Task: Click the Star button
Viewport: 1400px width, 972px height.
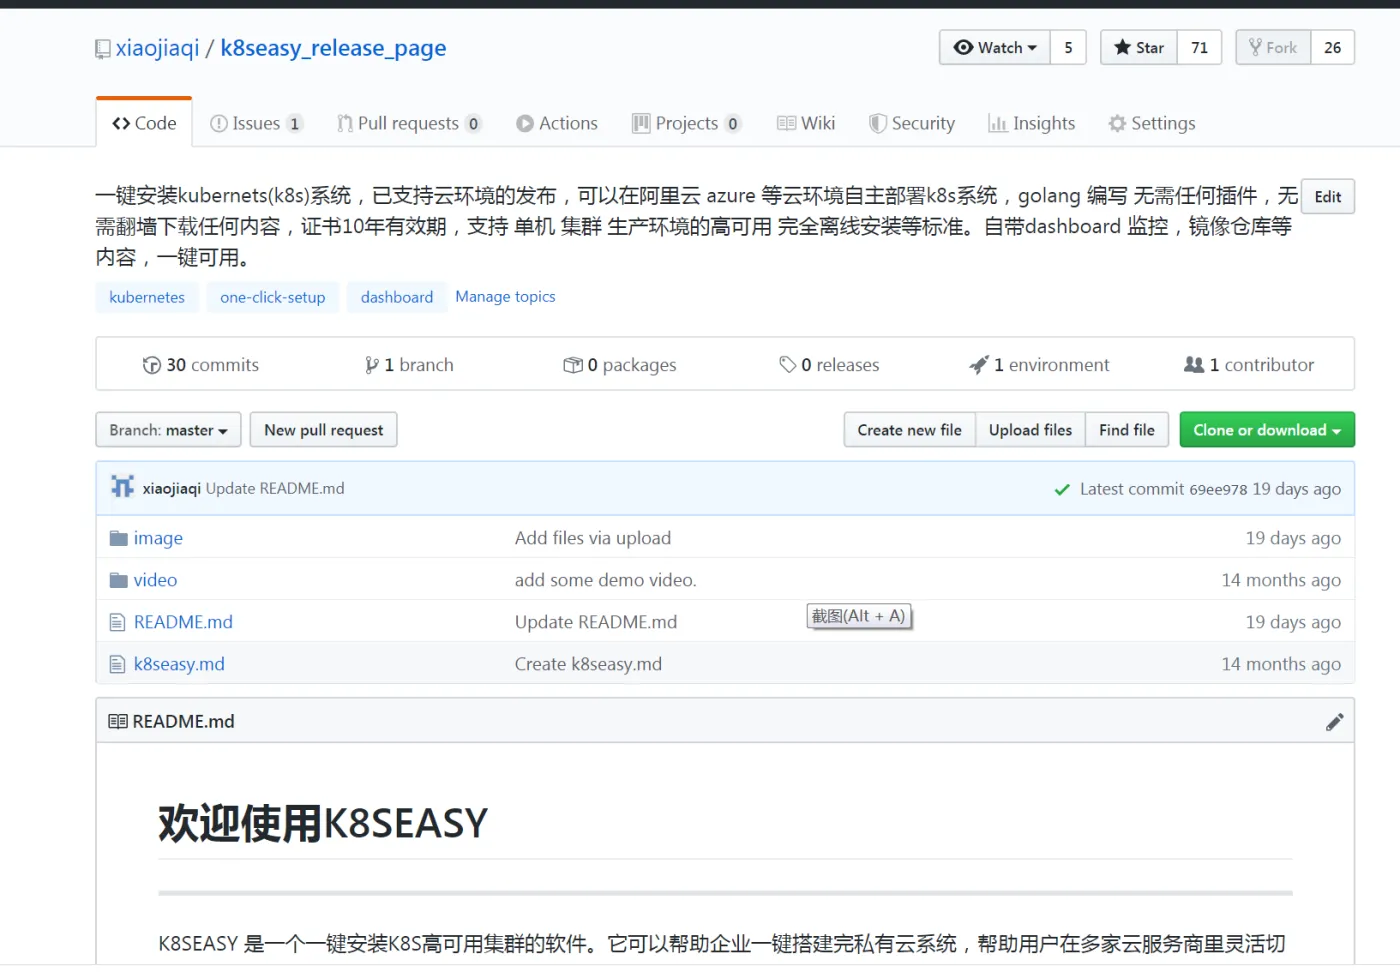Action: (1139, 47)
